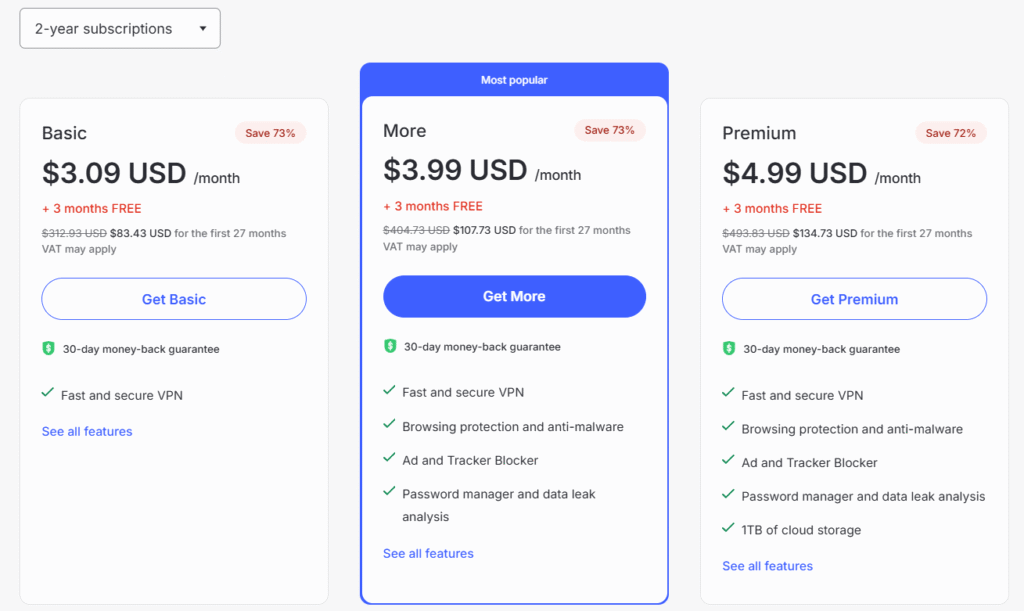Image resolution: width=1024 pixels, height=611 pixels.
Task: Click the Premium plan title
Action: (x=759, y=133)
